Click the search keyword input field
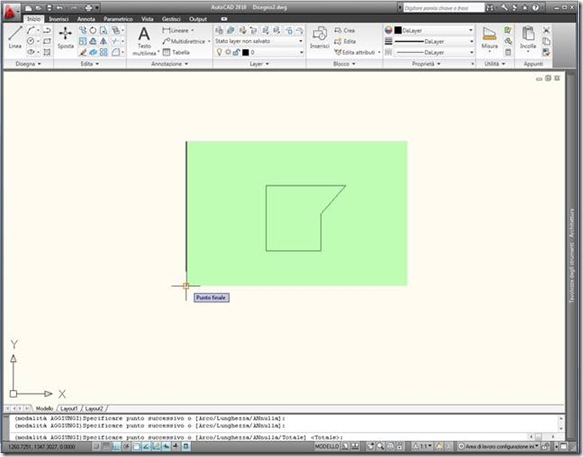The height and width of the screenshot is (457, 583). (x=444, y=8)
